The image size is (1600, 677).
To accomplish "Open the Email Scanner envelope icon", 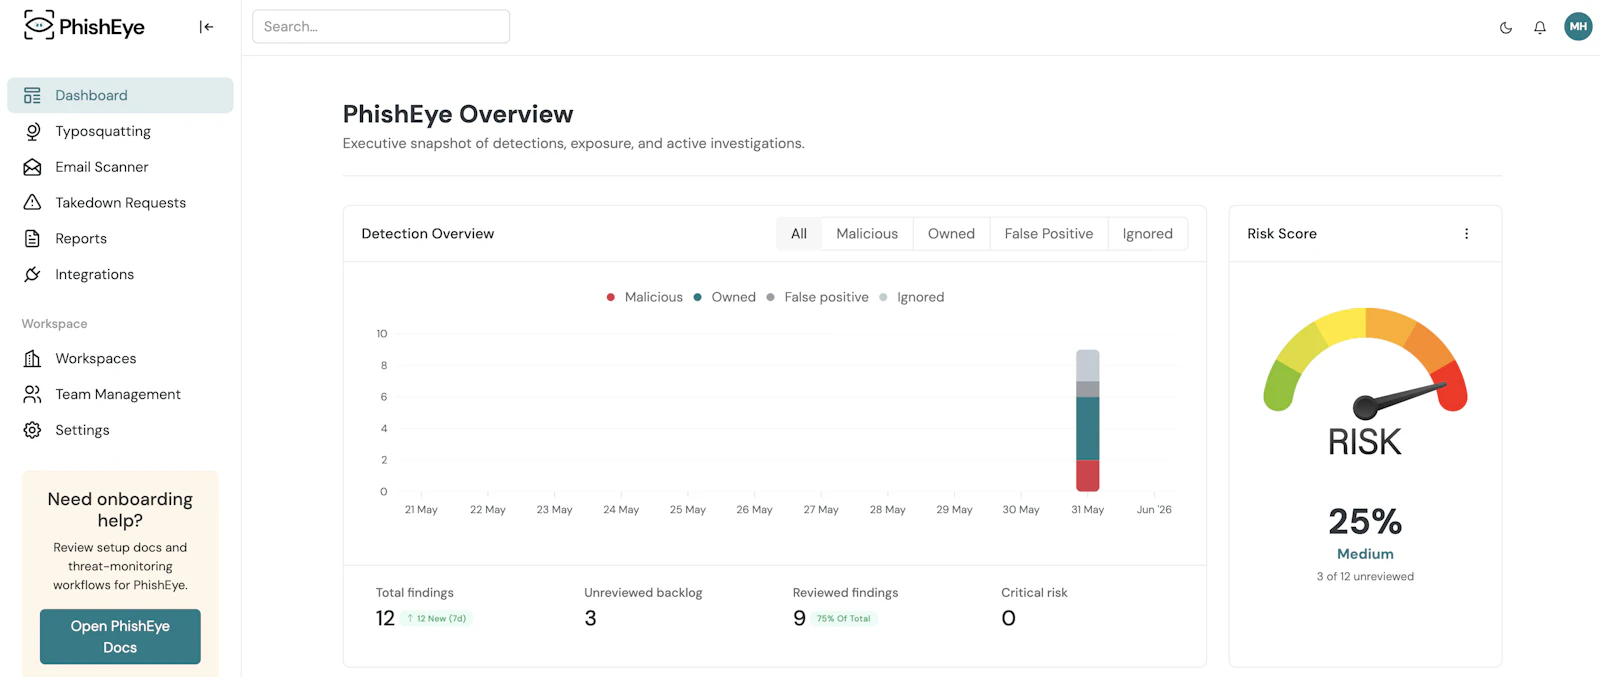I will (x=33, y=167).
